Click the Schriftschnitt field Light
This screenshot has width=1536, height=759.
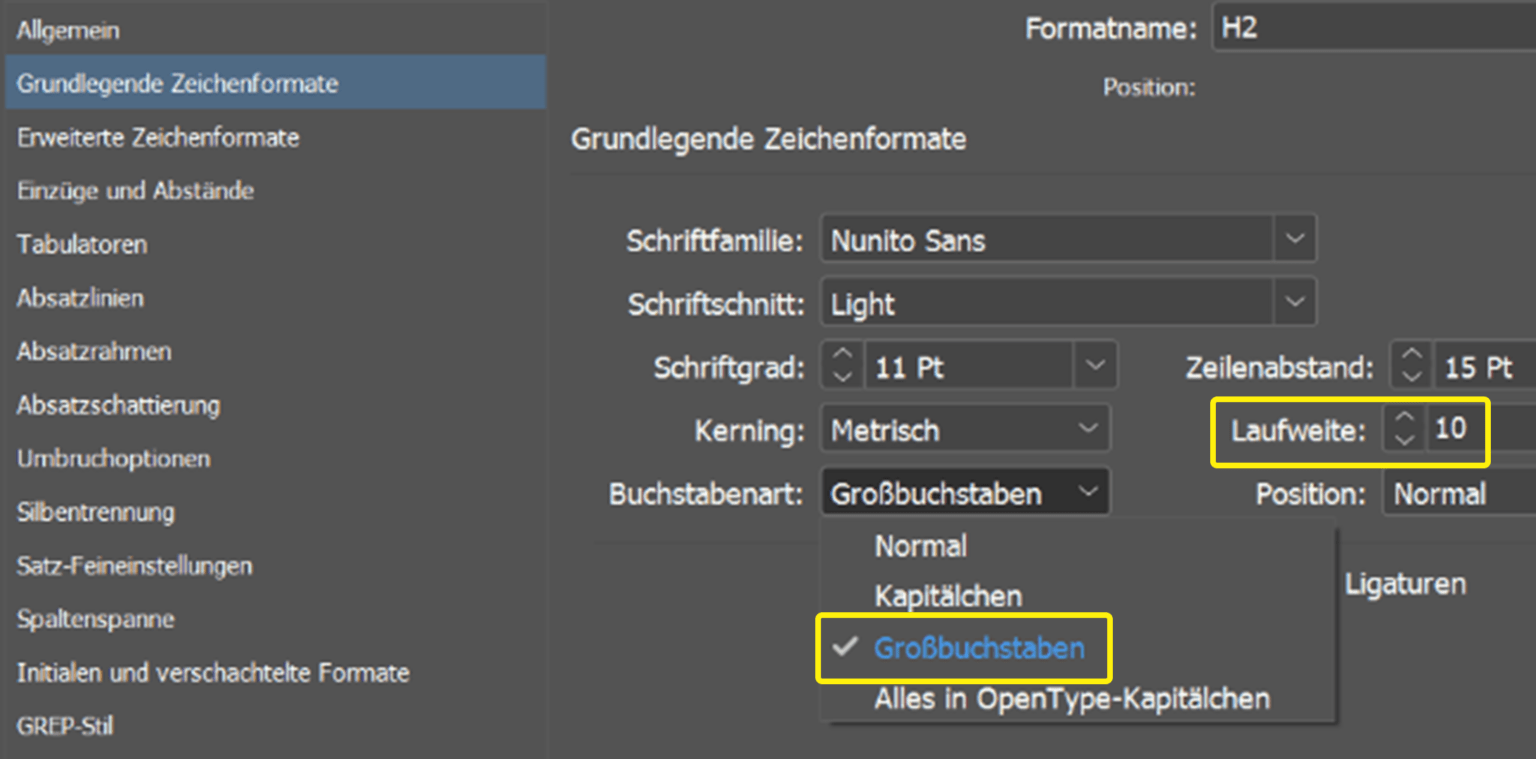(x=1048, y=304)
